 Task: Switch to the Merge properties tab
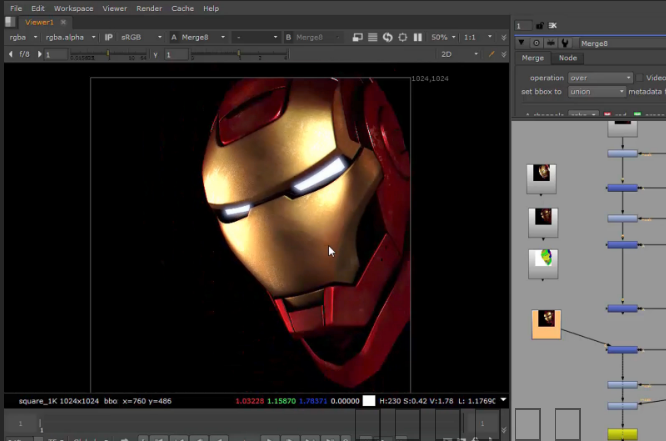click(x=533, y=58)
